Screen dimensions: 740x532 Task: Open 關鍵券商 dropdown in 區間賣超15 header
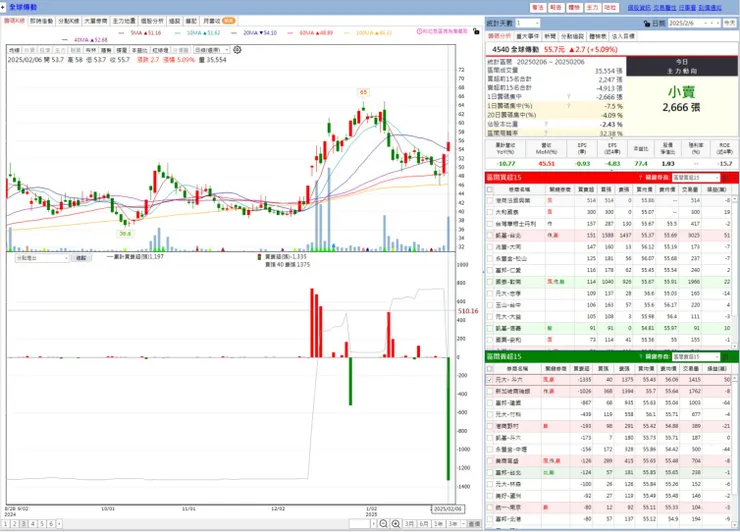click(x=696, y=356)
